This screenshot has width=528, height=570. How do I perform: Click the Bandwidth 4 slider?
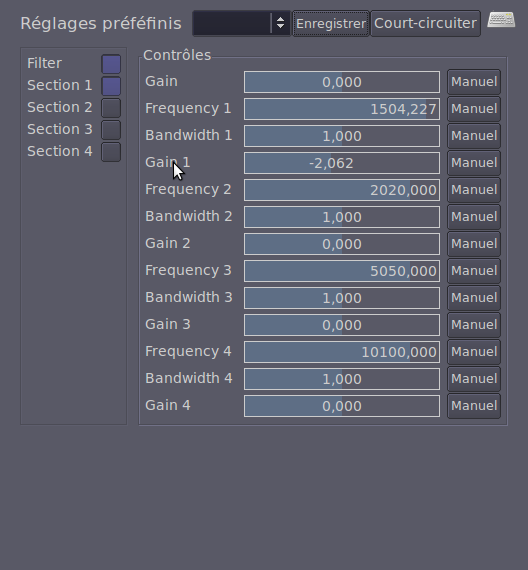[x=342, y=379]
